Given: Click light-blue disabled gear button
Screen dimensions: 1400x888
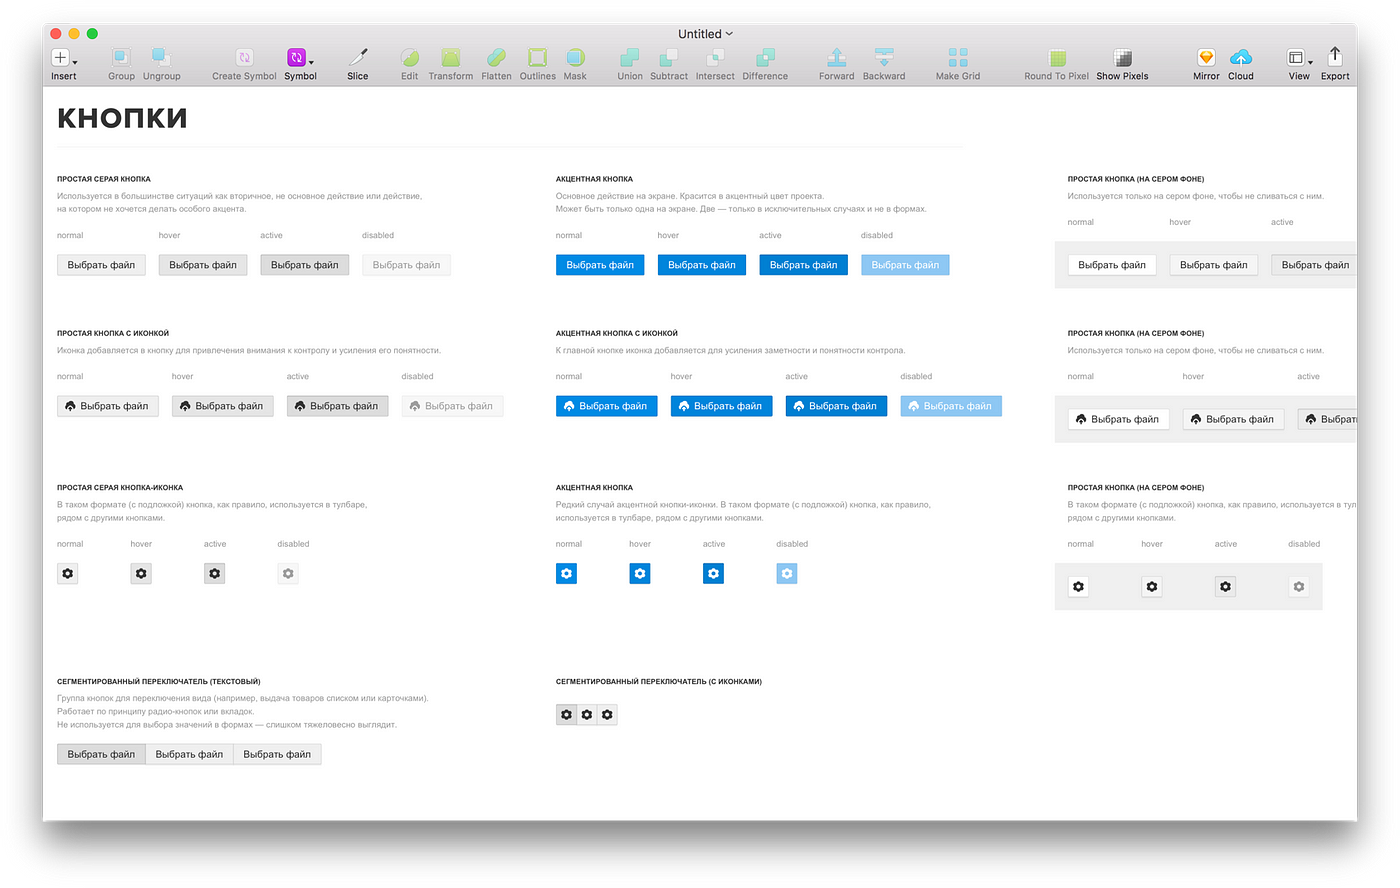Looking at the screenshot, I should coord(787,574).
